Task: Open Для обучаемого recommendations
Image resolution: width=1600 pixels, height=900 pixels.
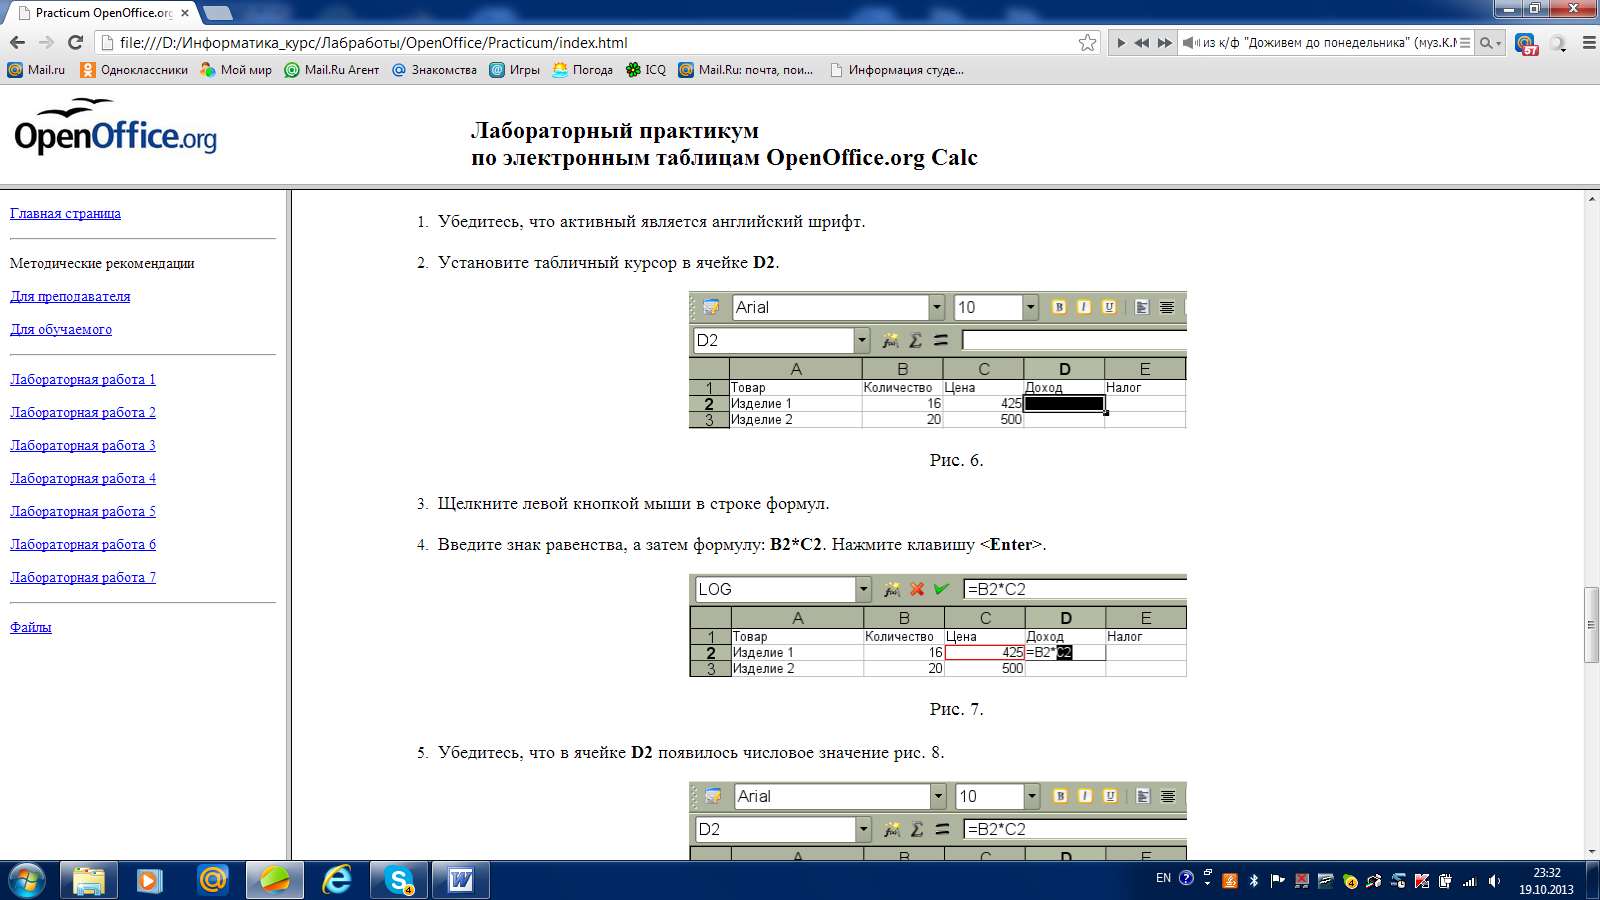Action: click(x=61, y=329)
